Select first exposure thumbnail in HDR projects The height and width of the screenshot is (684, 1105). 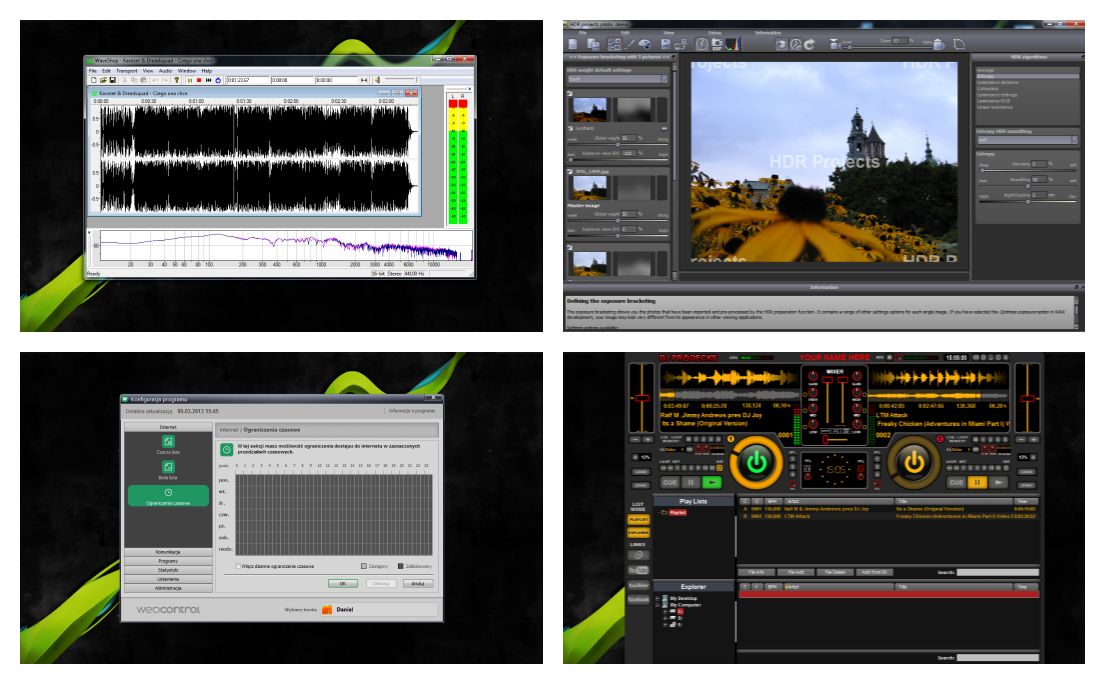[x=589, y=110]
